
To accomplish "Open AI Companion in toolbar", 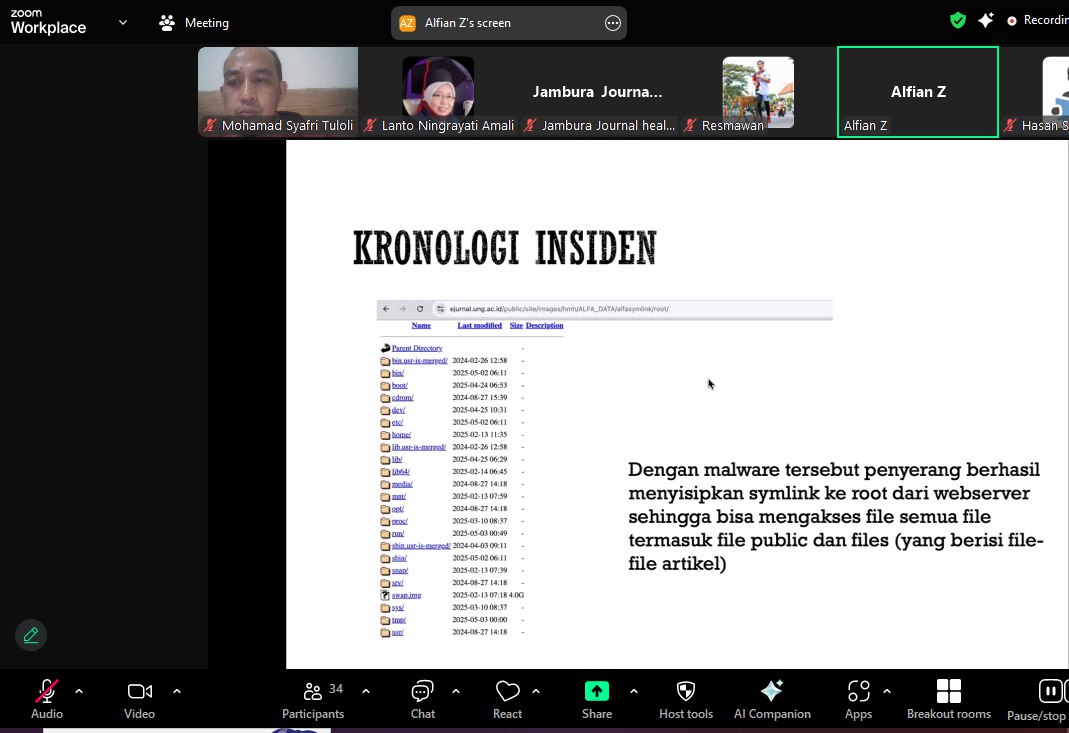I will coord(772,700).
